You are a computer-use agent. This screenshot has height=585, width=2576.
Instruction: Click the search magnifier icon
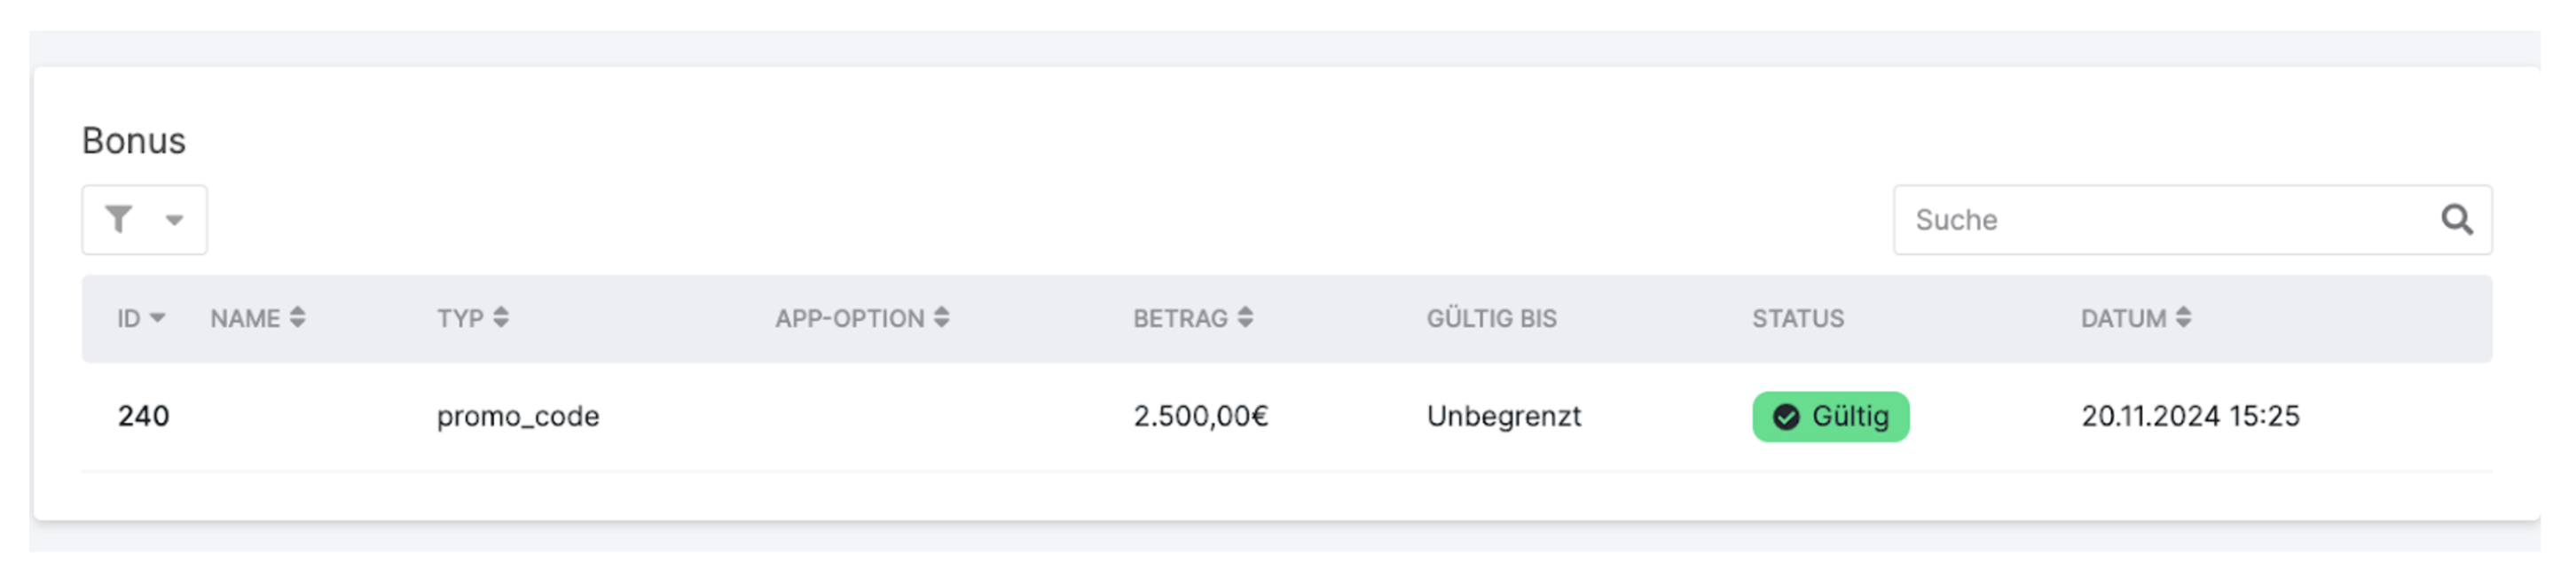click(x=2456, y=219)
